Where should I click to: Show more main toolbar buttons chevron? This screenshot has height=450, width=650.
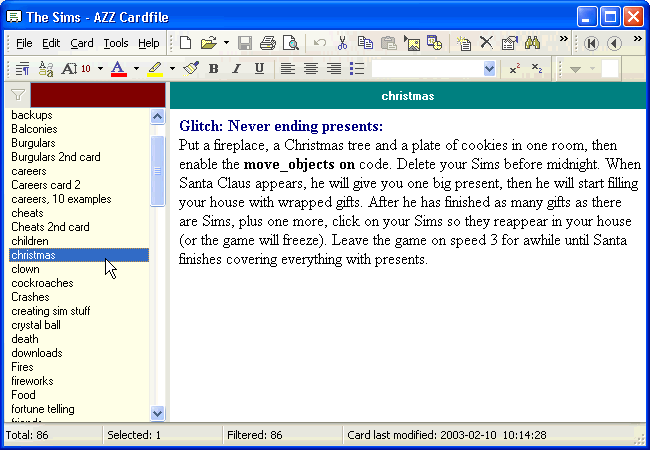coord(563,39)
